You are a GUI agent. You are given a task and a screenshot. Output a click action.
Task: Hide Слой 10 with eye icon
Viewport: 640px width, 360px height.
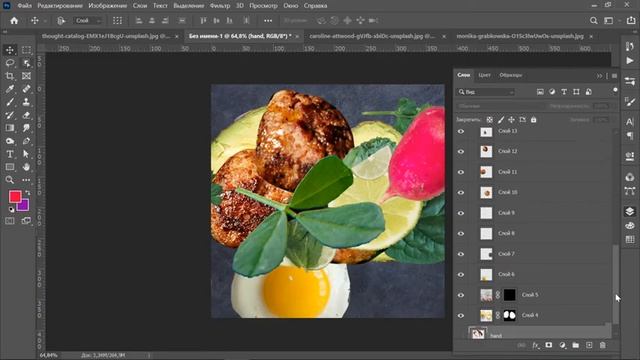461,192
